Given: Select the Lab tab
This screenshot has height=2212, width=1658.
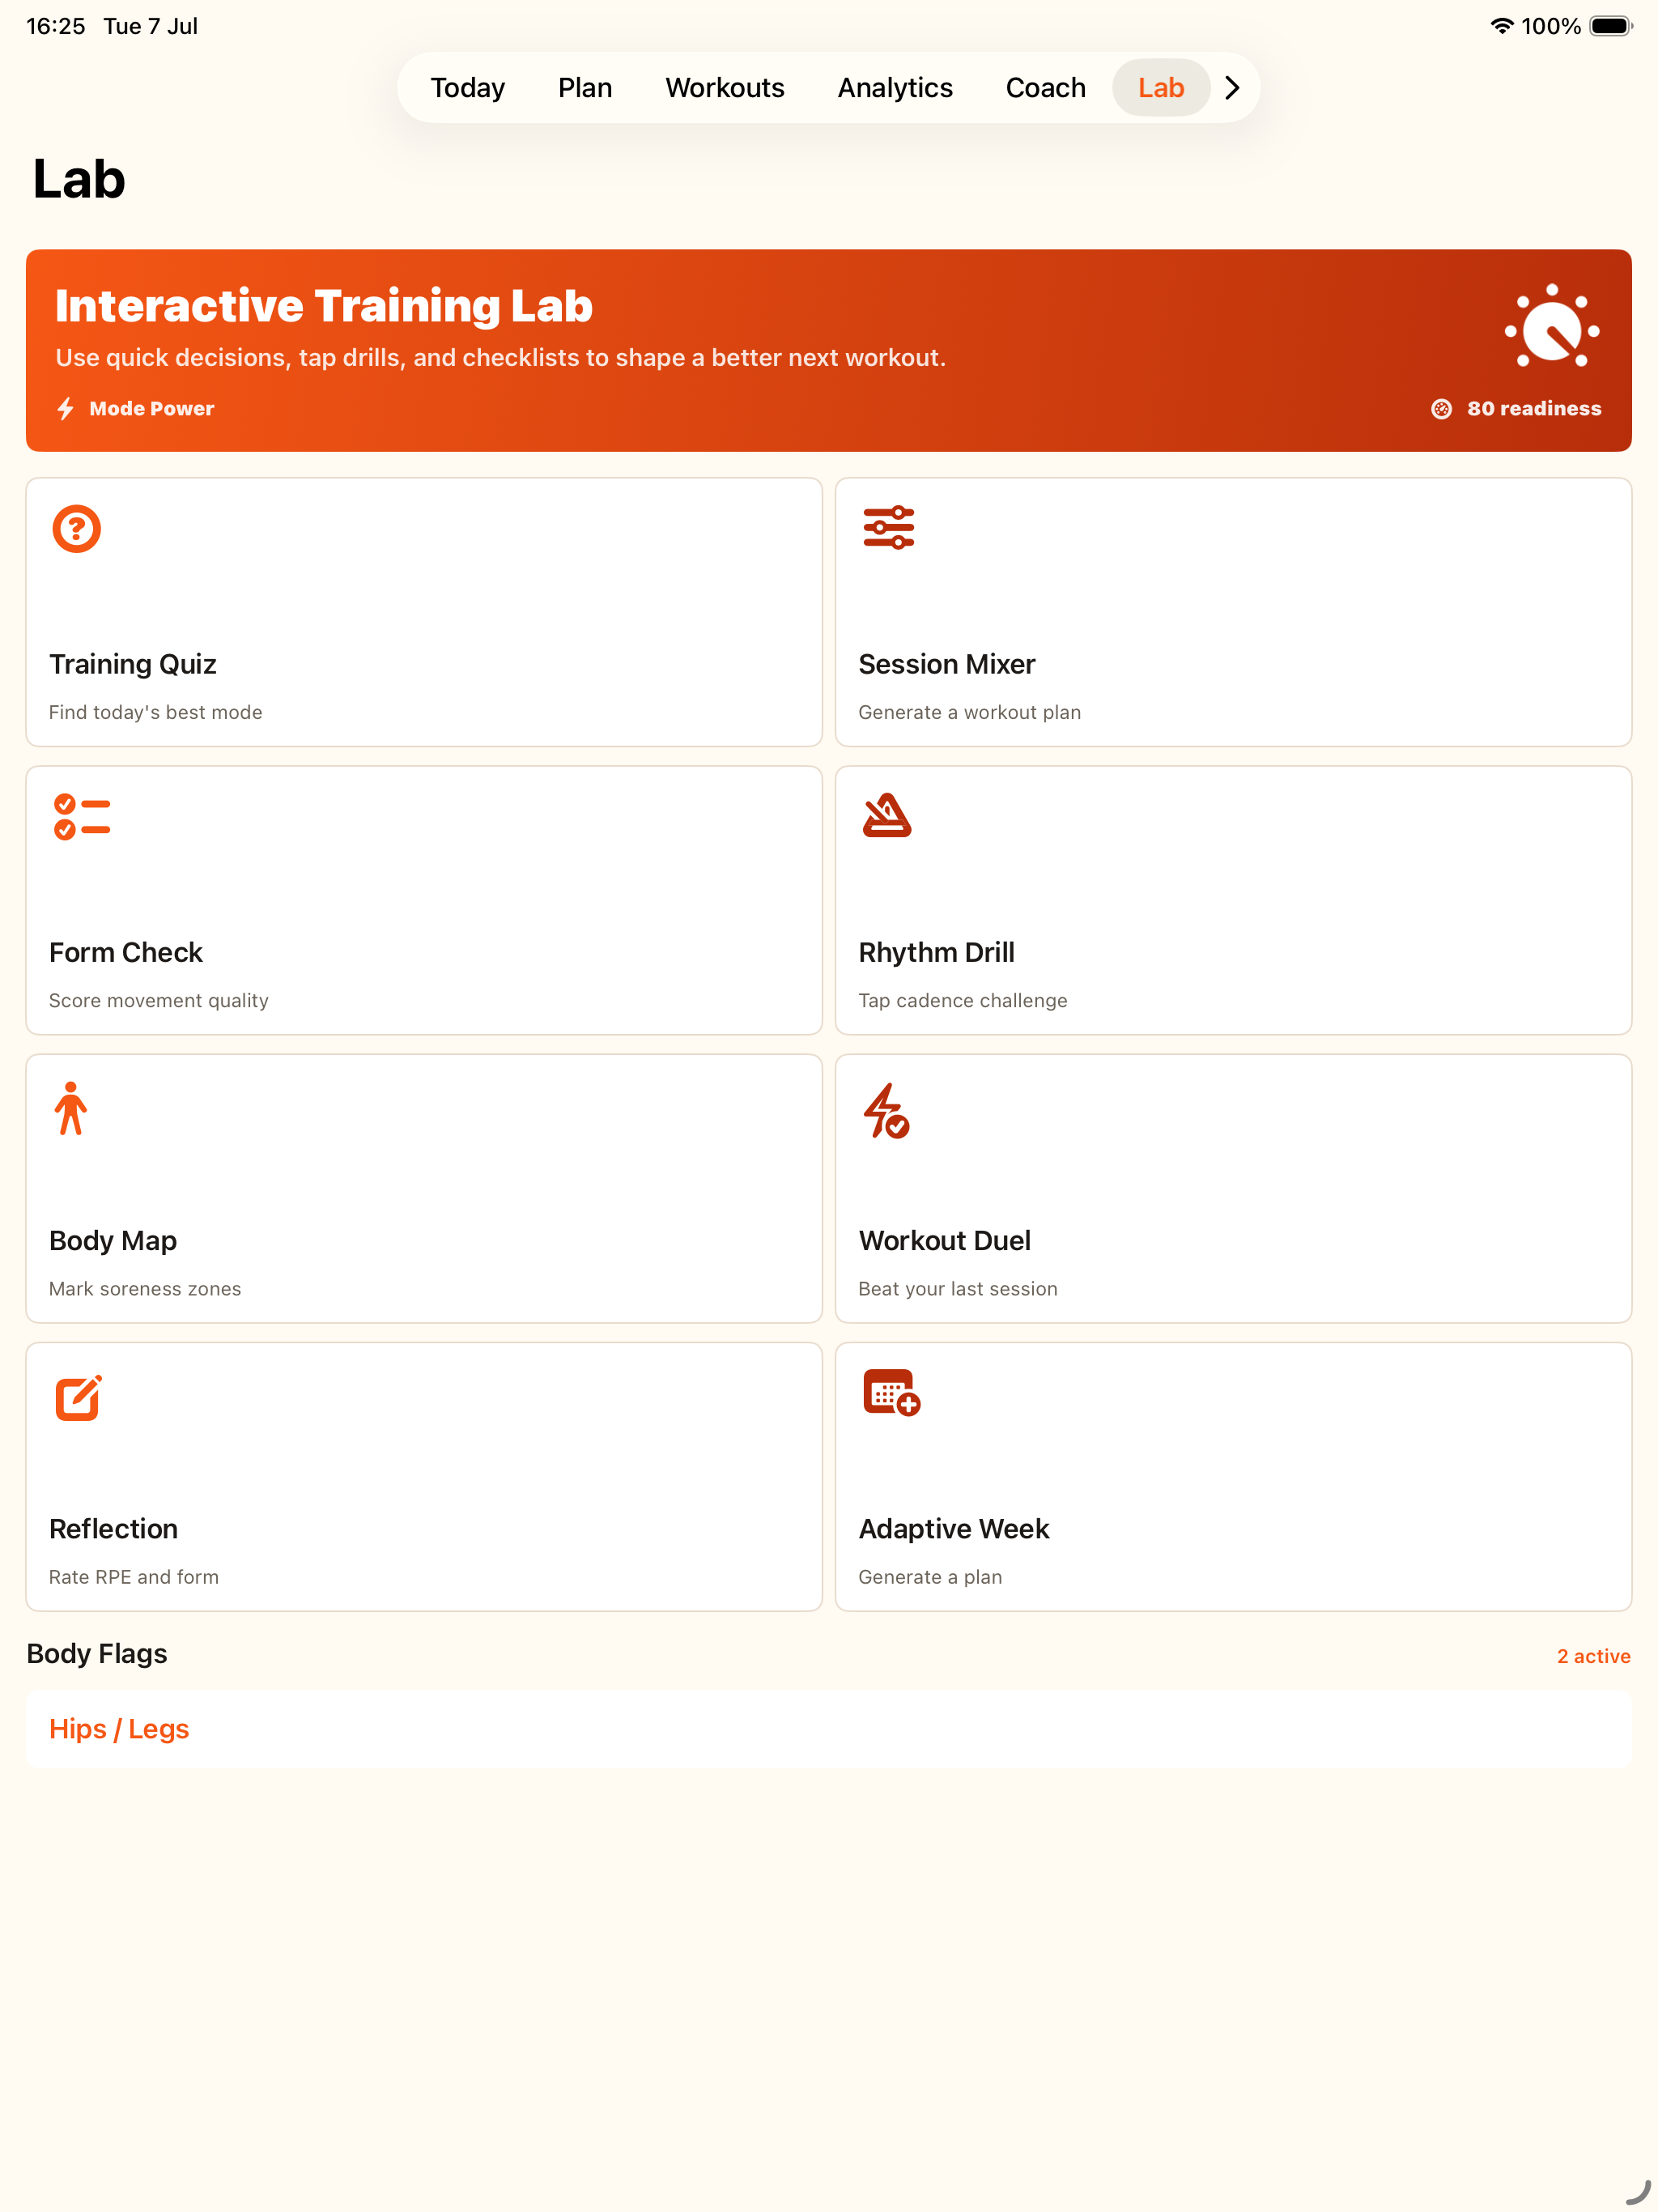Looking at the screenshot, I should click(x=1161, y=88).
